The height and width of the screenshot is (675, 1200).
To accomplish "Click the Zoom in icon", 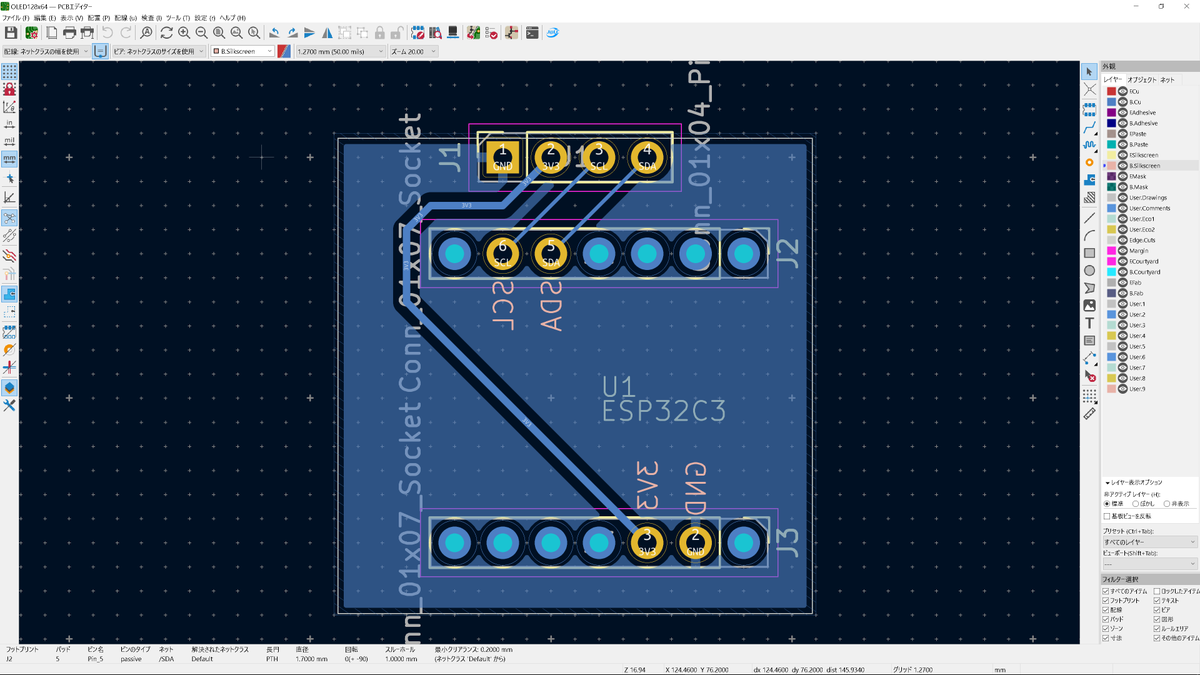I will [184, 33].
